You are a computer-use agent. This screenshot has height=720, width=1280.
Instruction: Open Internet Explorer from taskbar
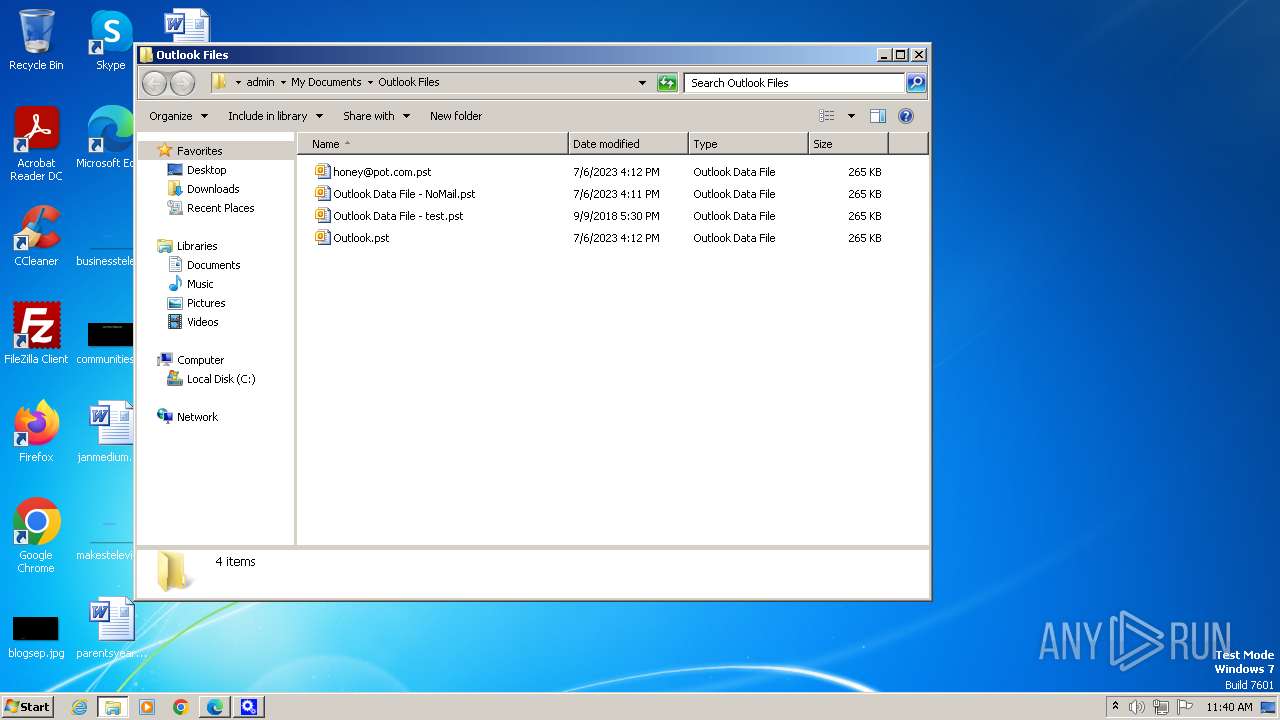[80, 707]
